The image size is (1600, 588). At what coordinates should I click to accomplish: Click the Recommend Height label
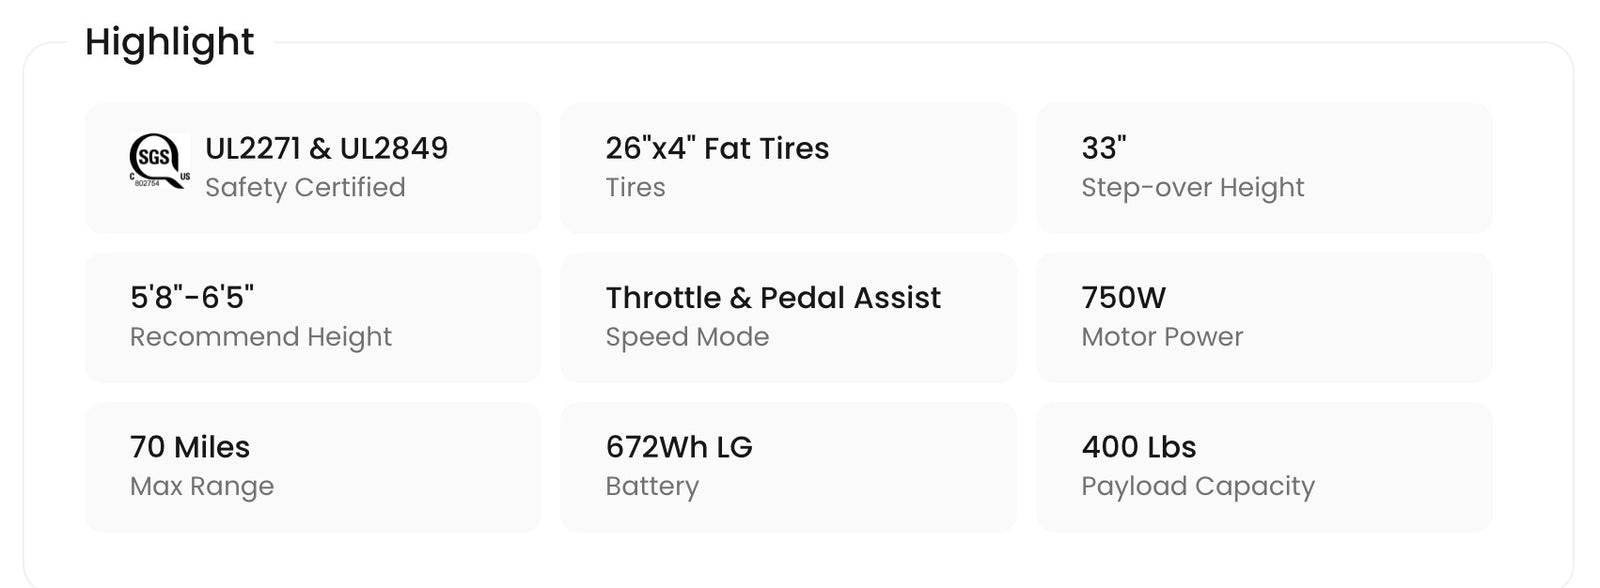pos(260,337)
